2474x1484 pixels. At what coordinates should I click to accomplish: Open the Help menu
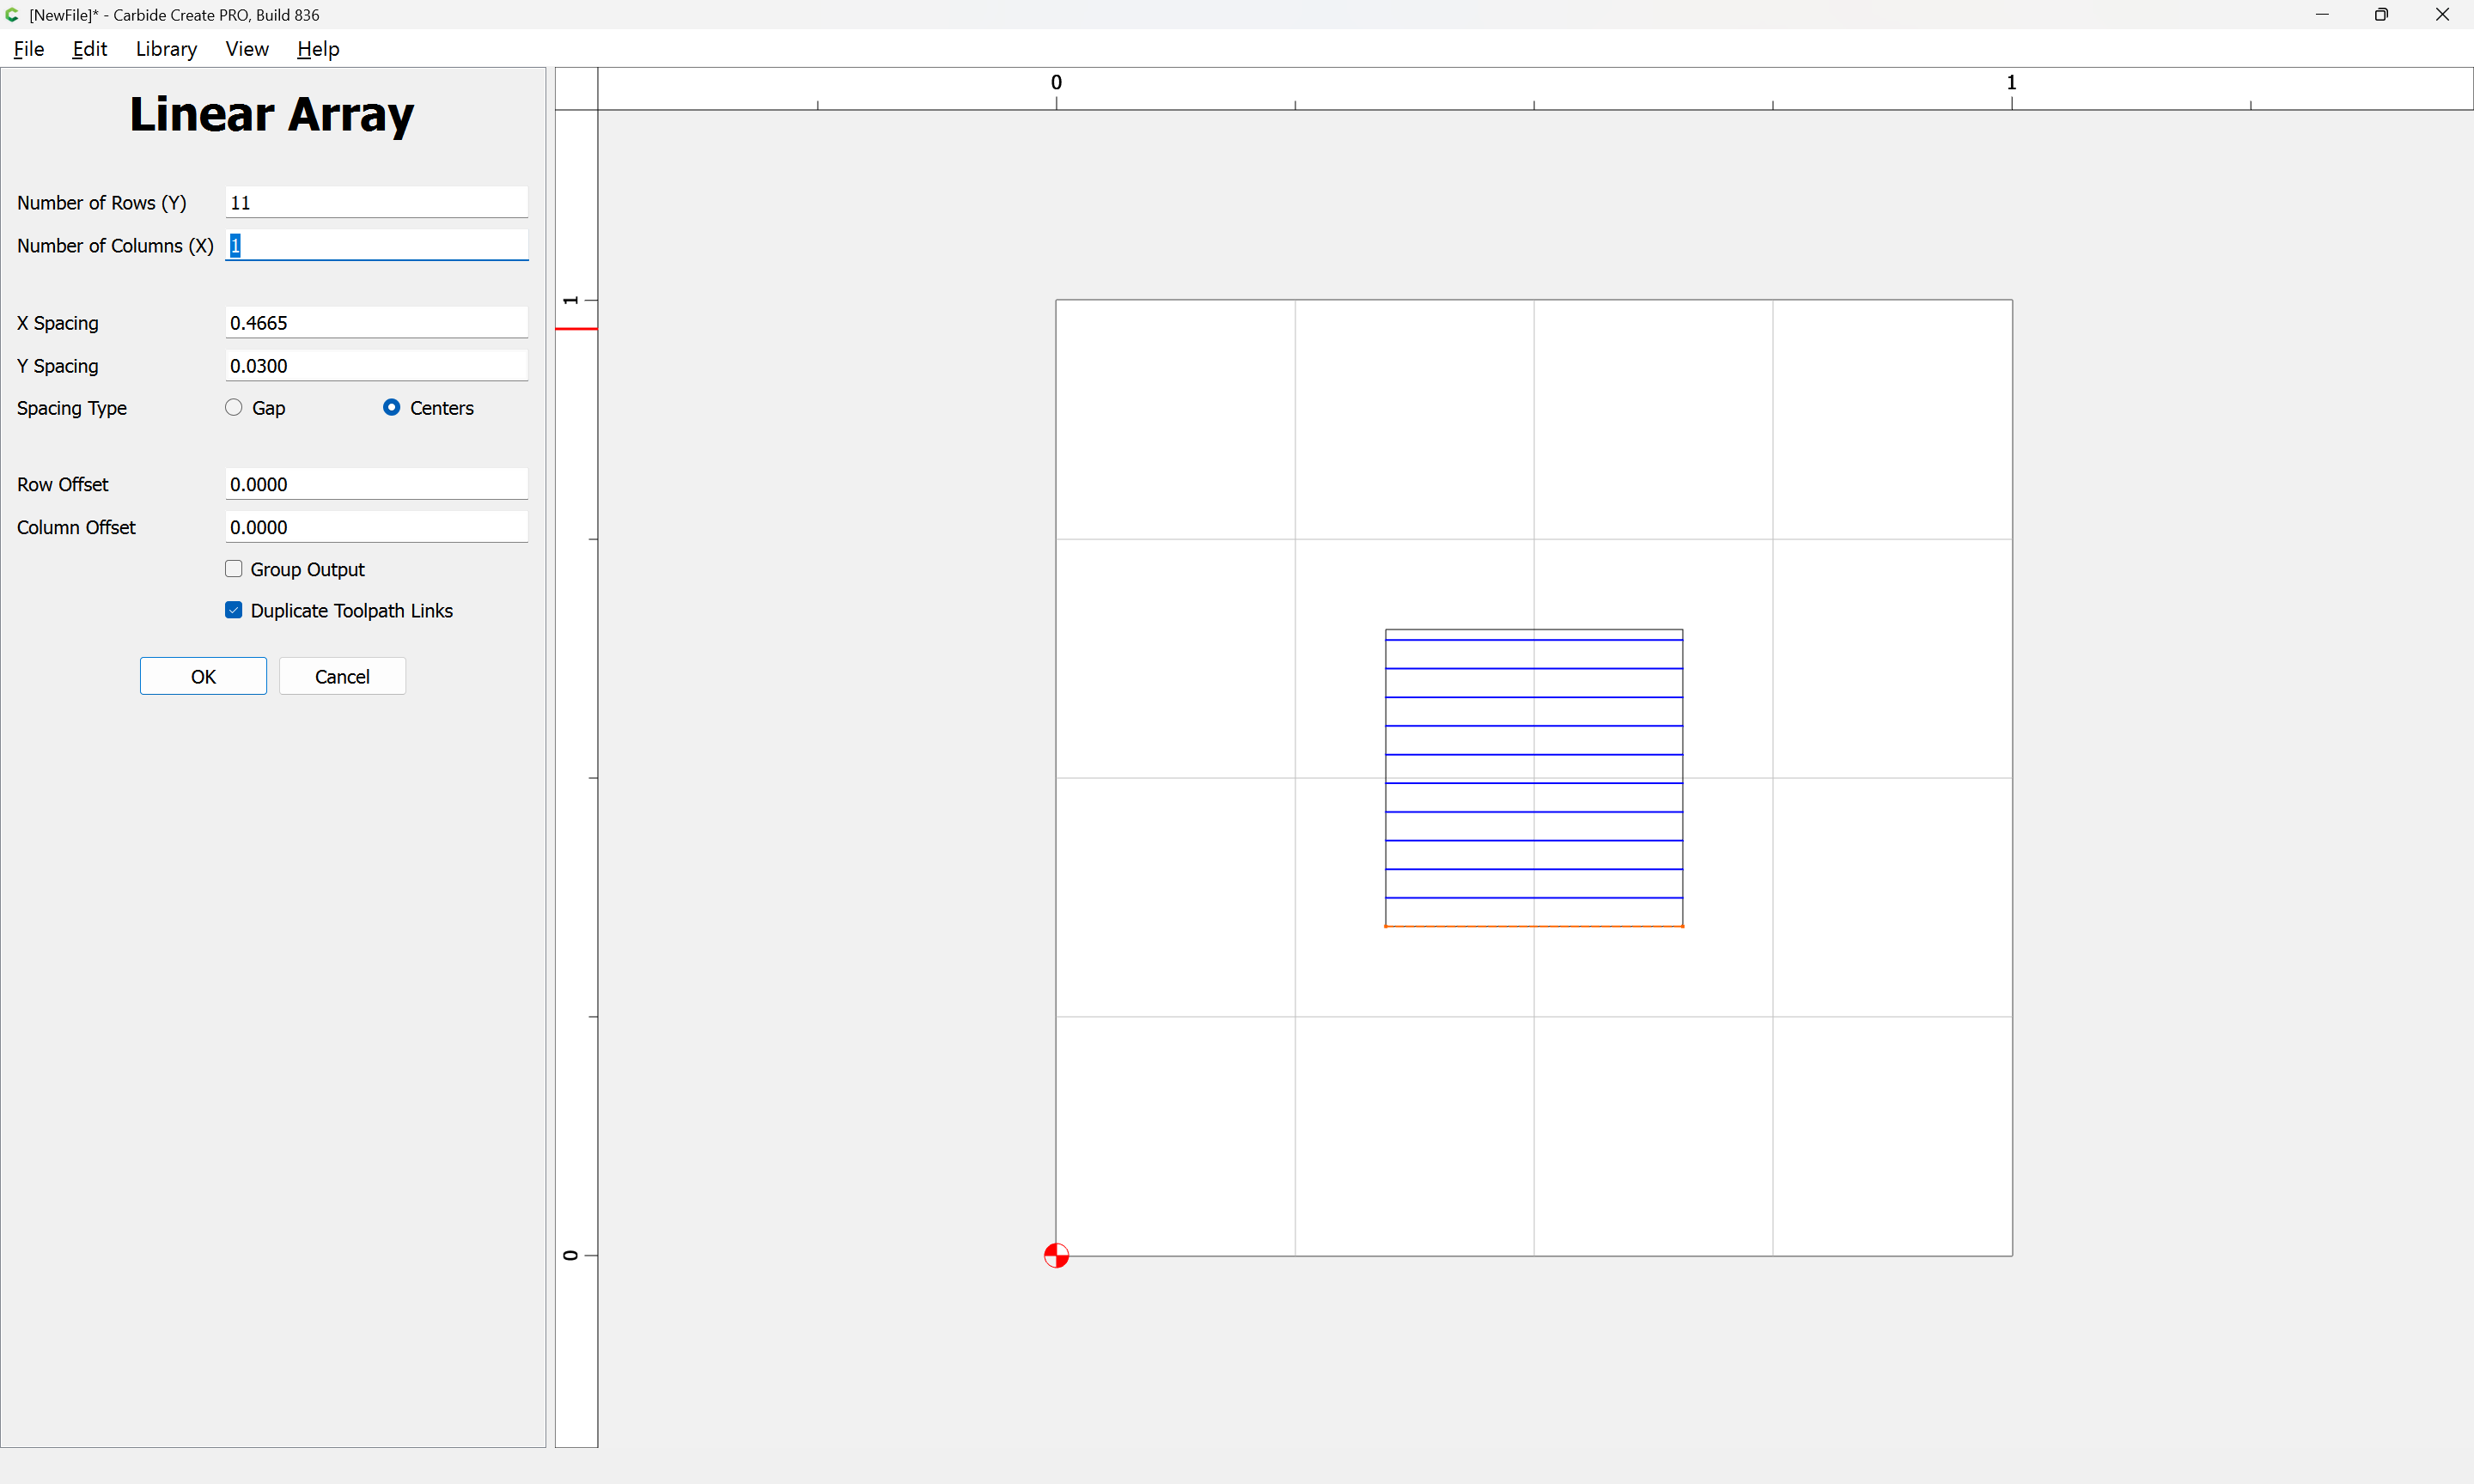tap(318, 49)
